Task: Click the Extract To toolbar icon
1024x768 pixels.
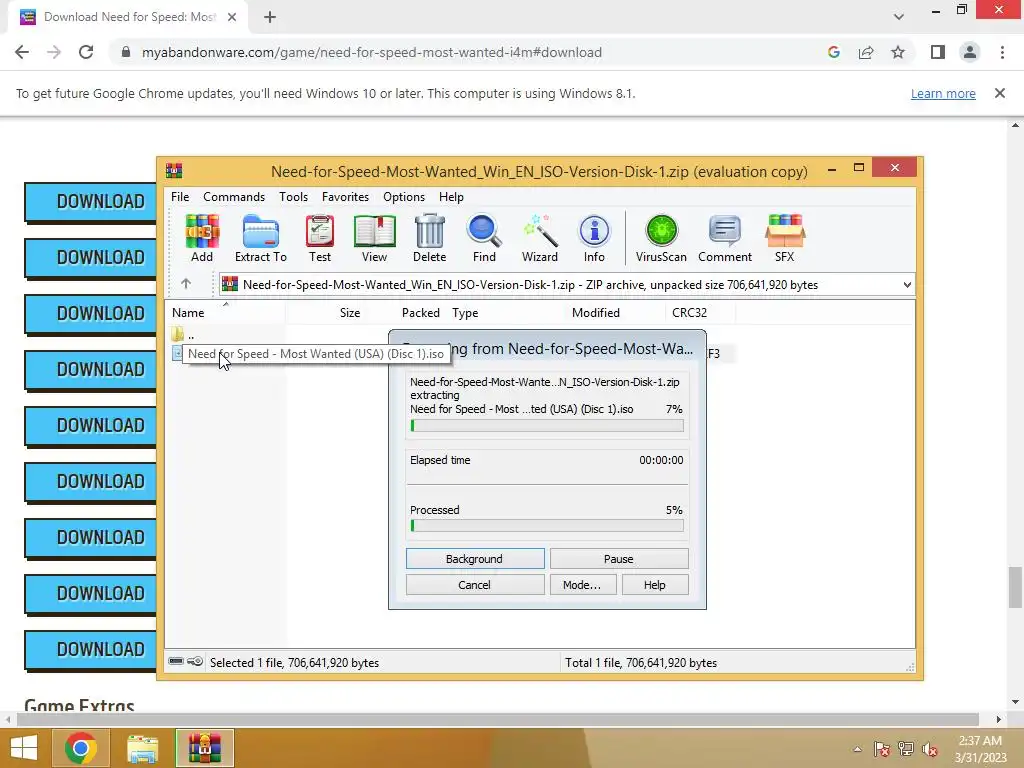Action: point(261,238)
